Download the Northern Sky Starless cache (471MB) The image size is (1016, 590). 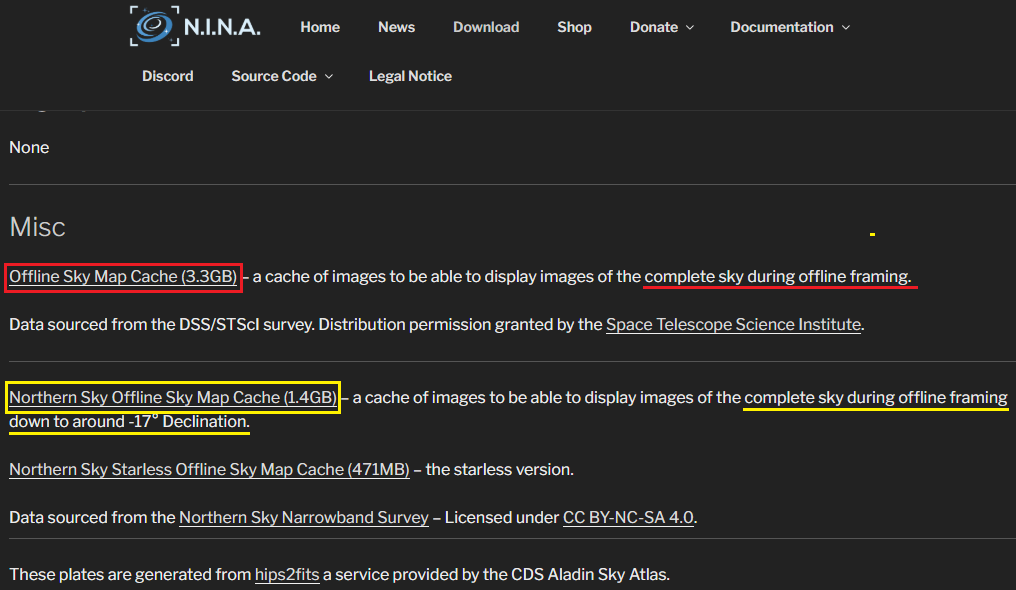(209, 469)
